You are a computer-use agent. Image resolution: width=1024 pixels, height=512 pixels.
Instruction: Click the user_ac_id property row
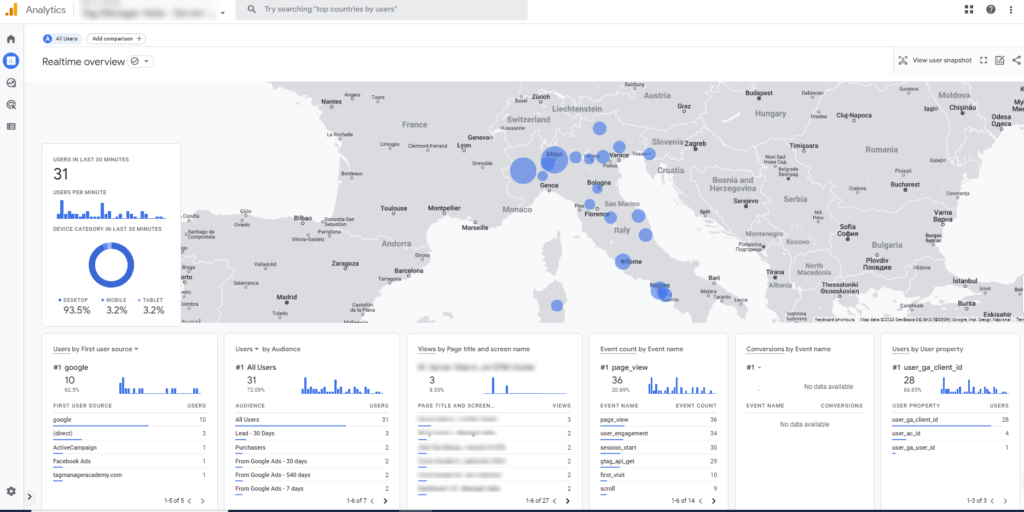[x=950, y=434]
